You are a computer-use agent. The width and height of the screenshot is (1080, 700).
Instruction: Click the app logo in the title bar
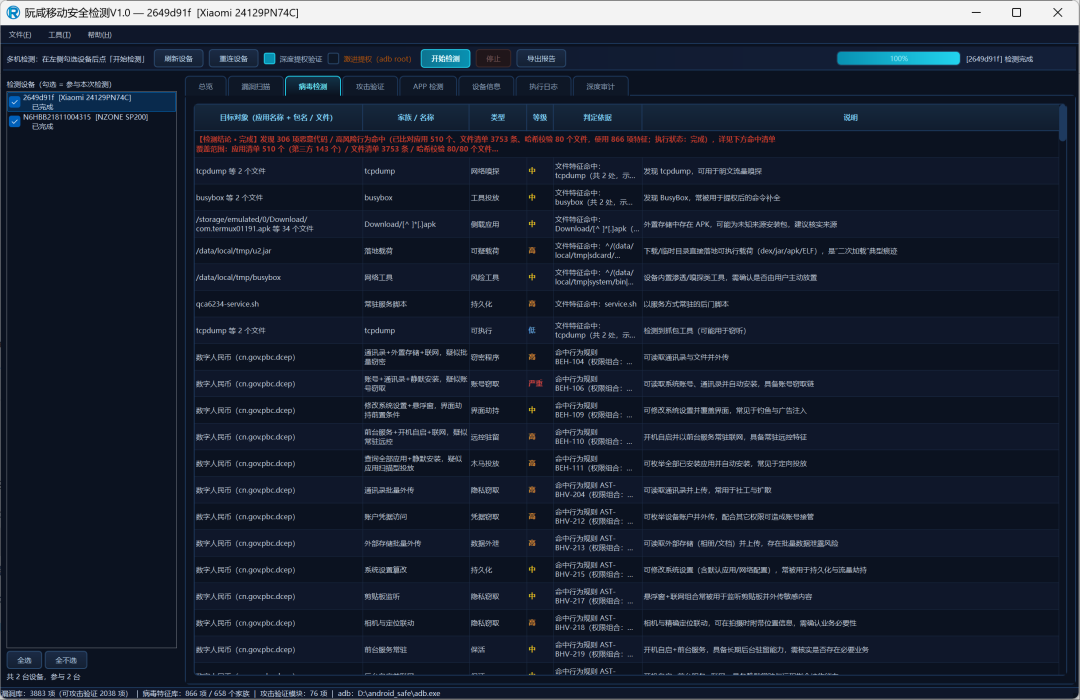pos(13,12)
